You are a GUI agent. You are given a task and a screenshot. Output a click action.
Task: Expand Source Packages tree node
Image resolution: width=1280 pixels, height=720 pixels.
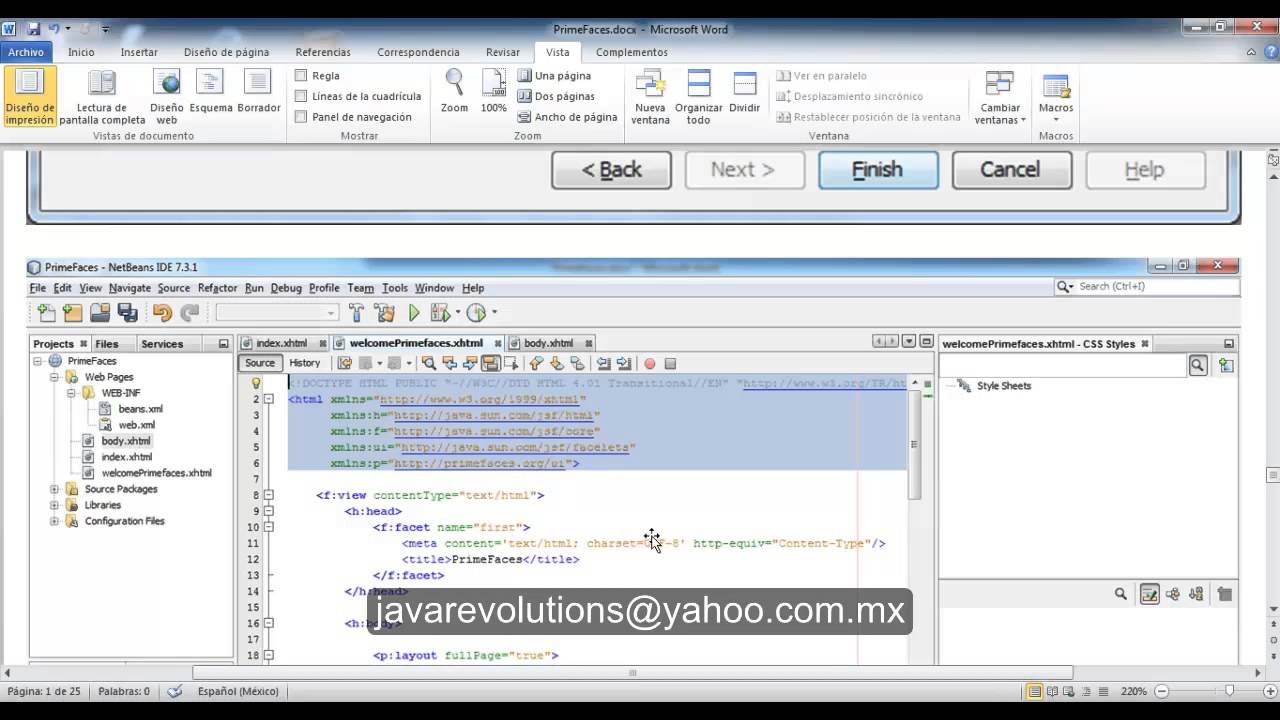coord(54,489)
